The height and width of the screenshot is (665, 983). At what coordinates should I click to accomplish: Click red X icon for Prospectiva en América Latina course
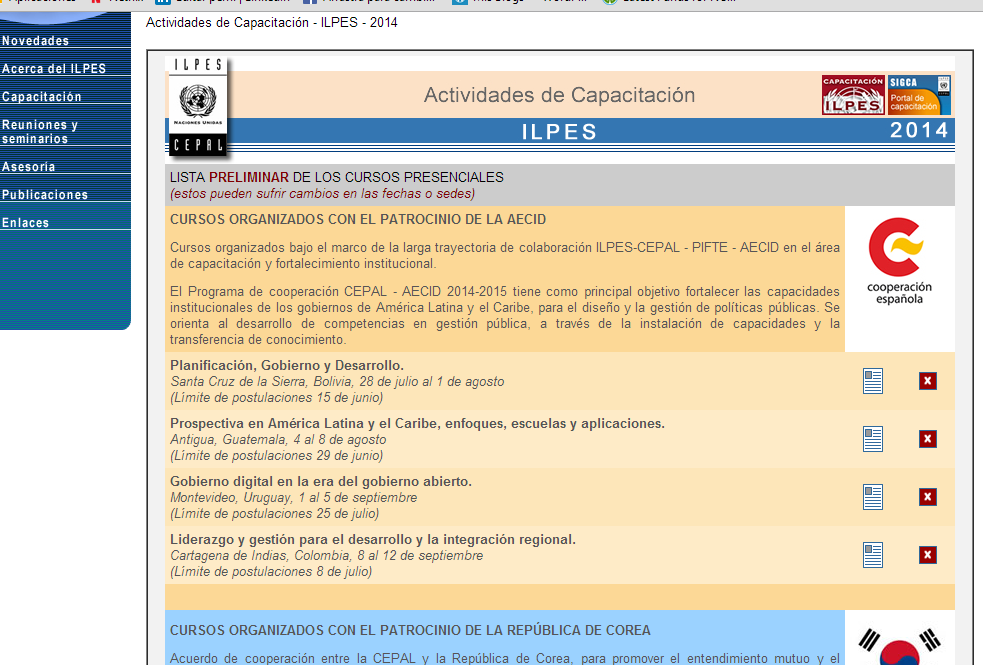tap(928, 439)
